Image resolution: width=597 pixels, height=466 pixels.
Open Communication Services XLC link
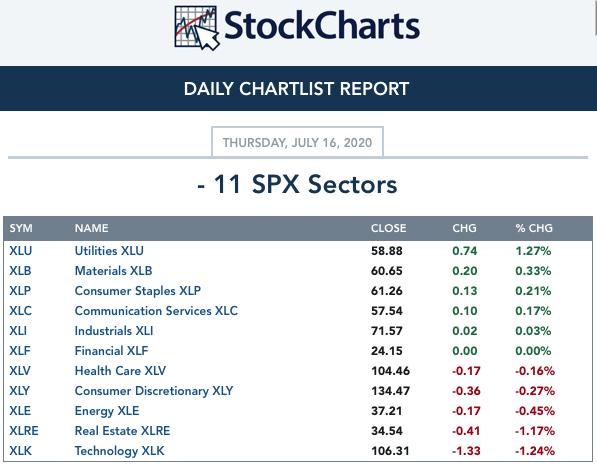(156, 311)
